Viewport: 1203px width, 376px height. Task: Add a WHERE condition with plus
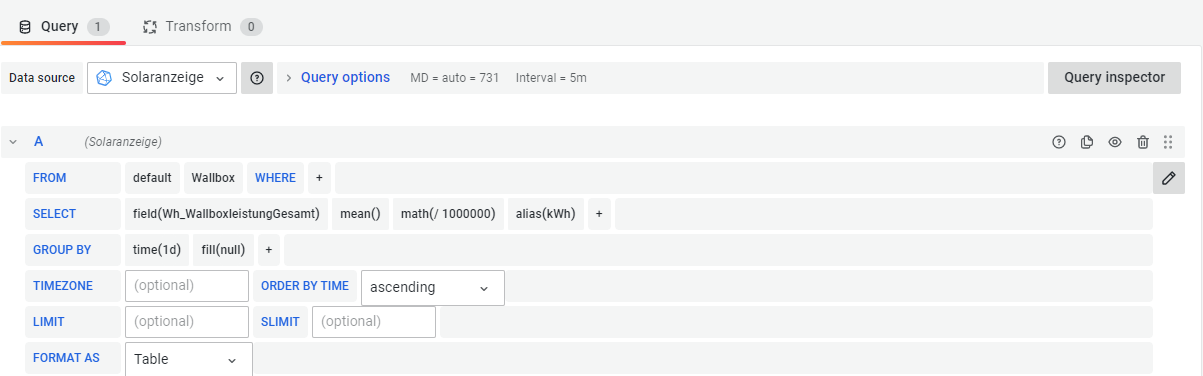pos(319,178)
